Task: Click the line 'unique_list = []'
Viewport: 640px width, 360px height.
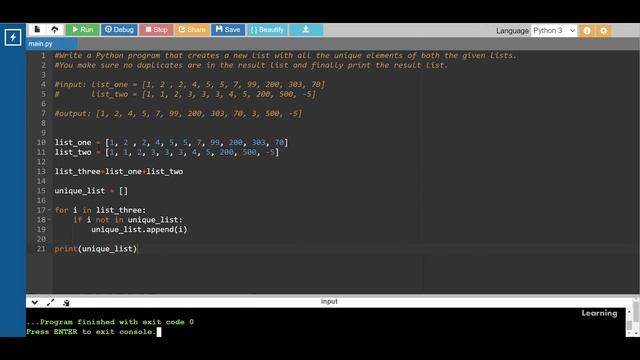Action: (91, 191)
